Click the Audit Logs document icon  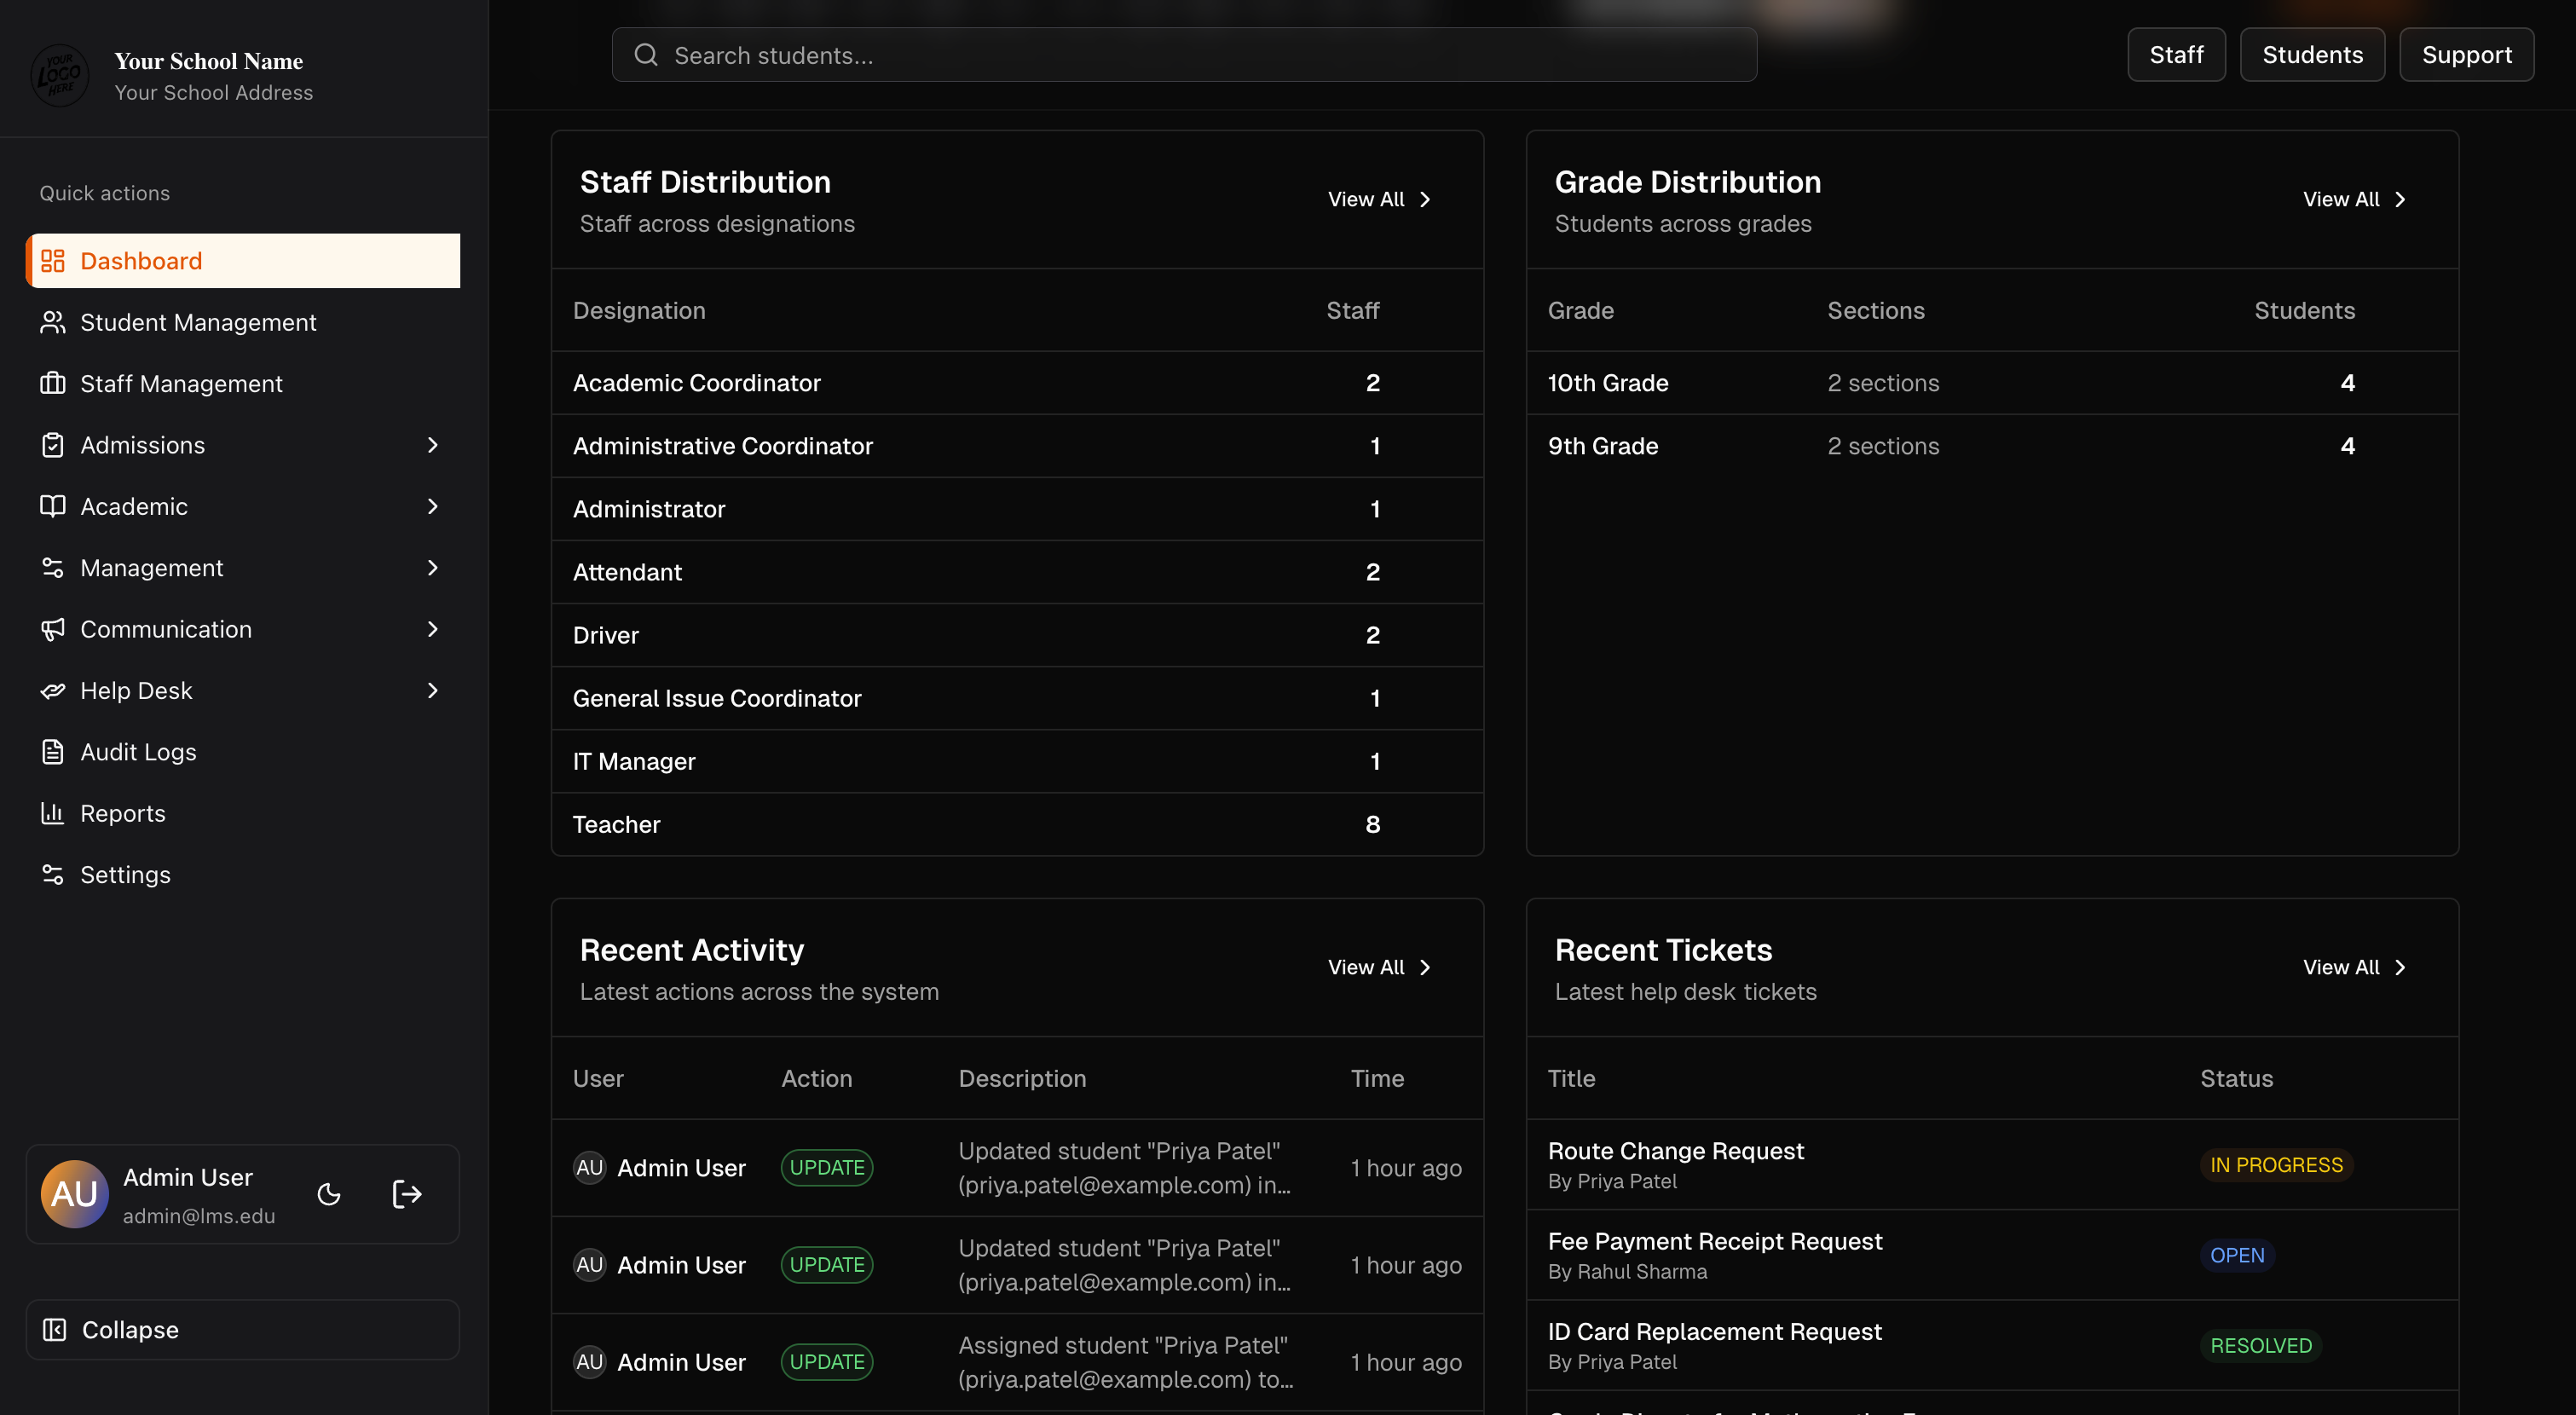pyautogui.click(x=52, y=752)
